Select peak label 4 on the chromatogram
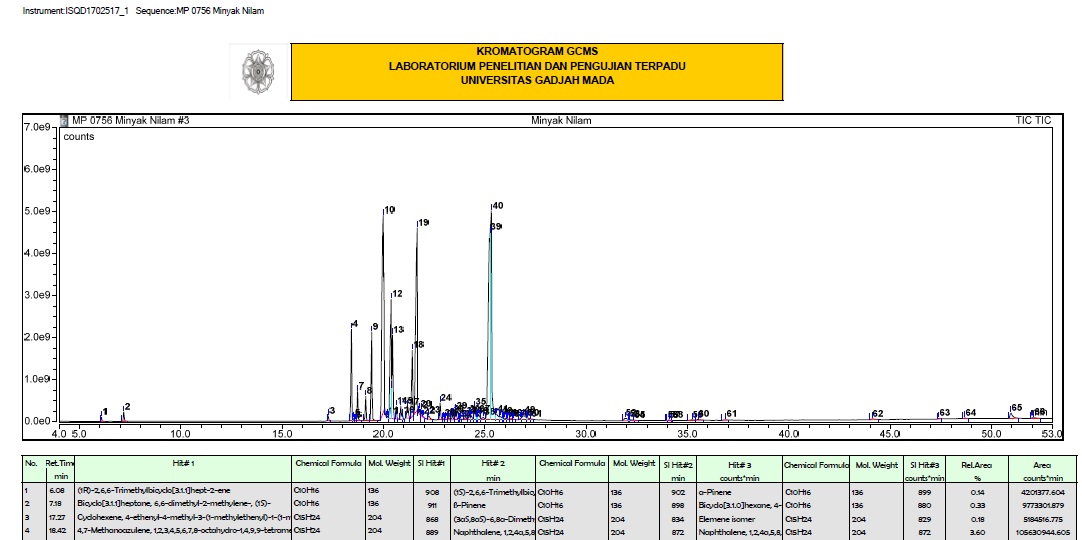Image resolution: width=1082 pixels, height=540 pixels. tap(355, 323)
